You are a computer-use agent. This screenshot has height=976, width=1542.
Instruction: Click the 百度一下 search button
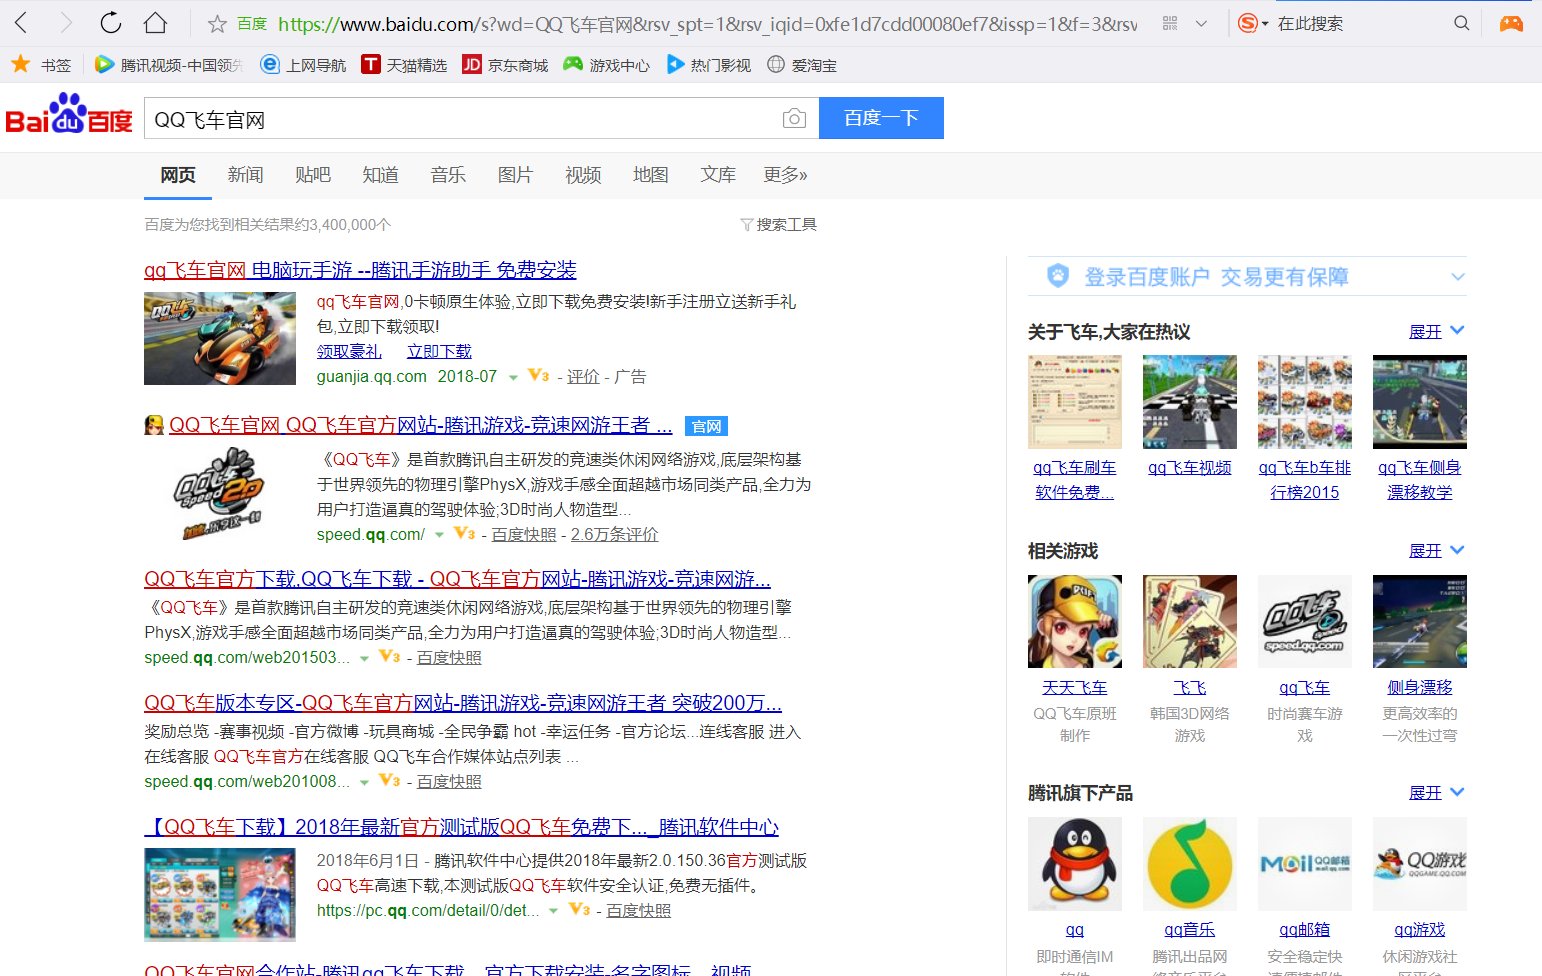click(881, 117)
